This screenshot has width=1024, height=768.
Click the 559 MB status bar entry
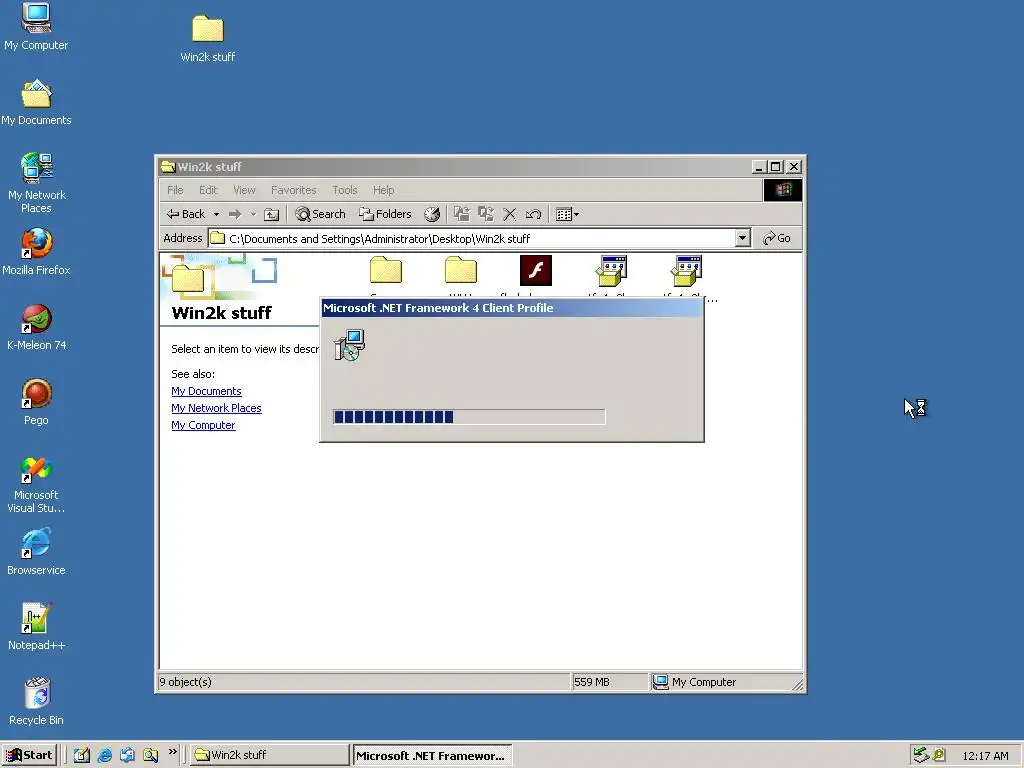tap(609, 682)
